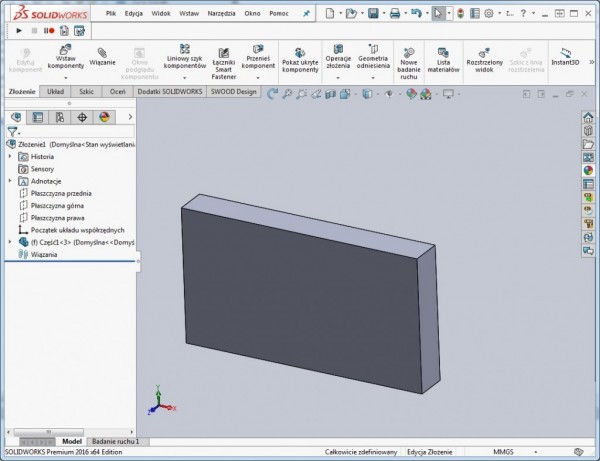Open the Narzędzia menu
Viewport: 600px width, 461px height.
pyautogui.click(x=221, y=13)
